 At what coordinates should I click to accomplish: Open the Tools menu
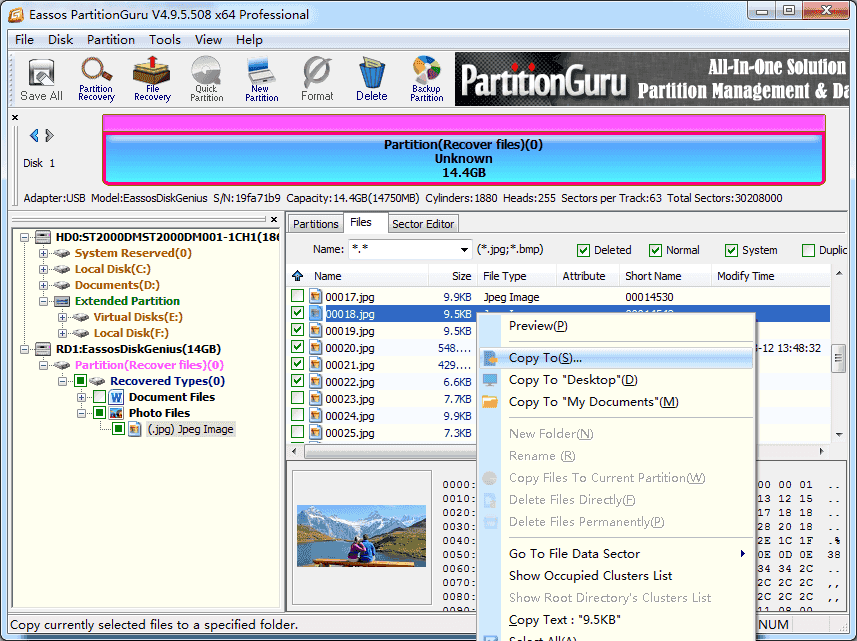(x=165, y=40)
